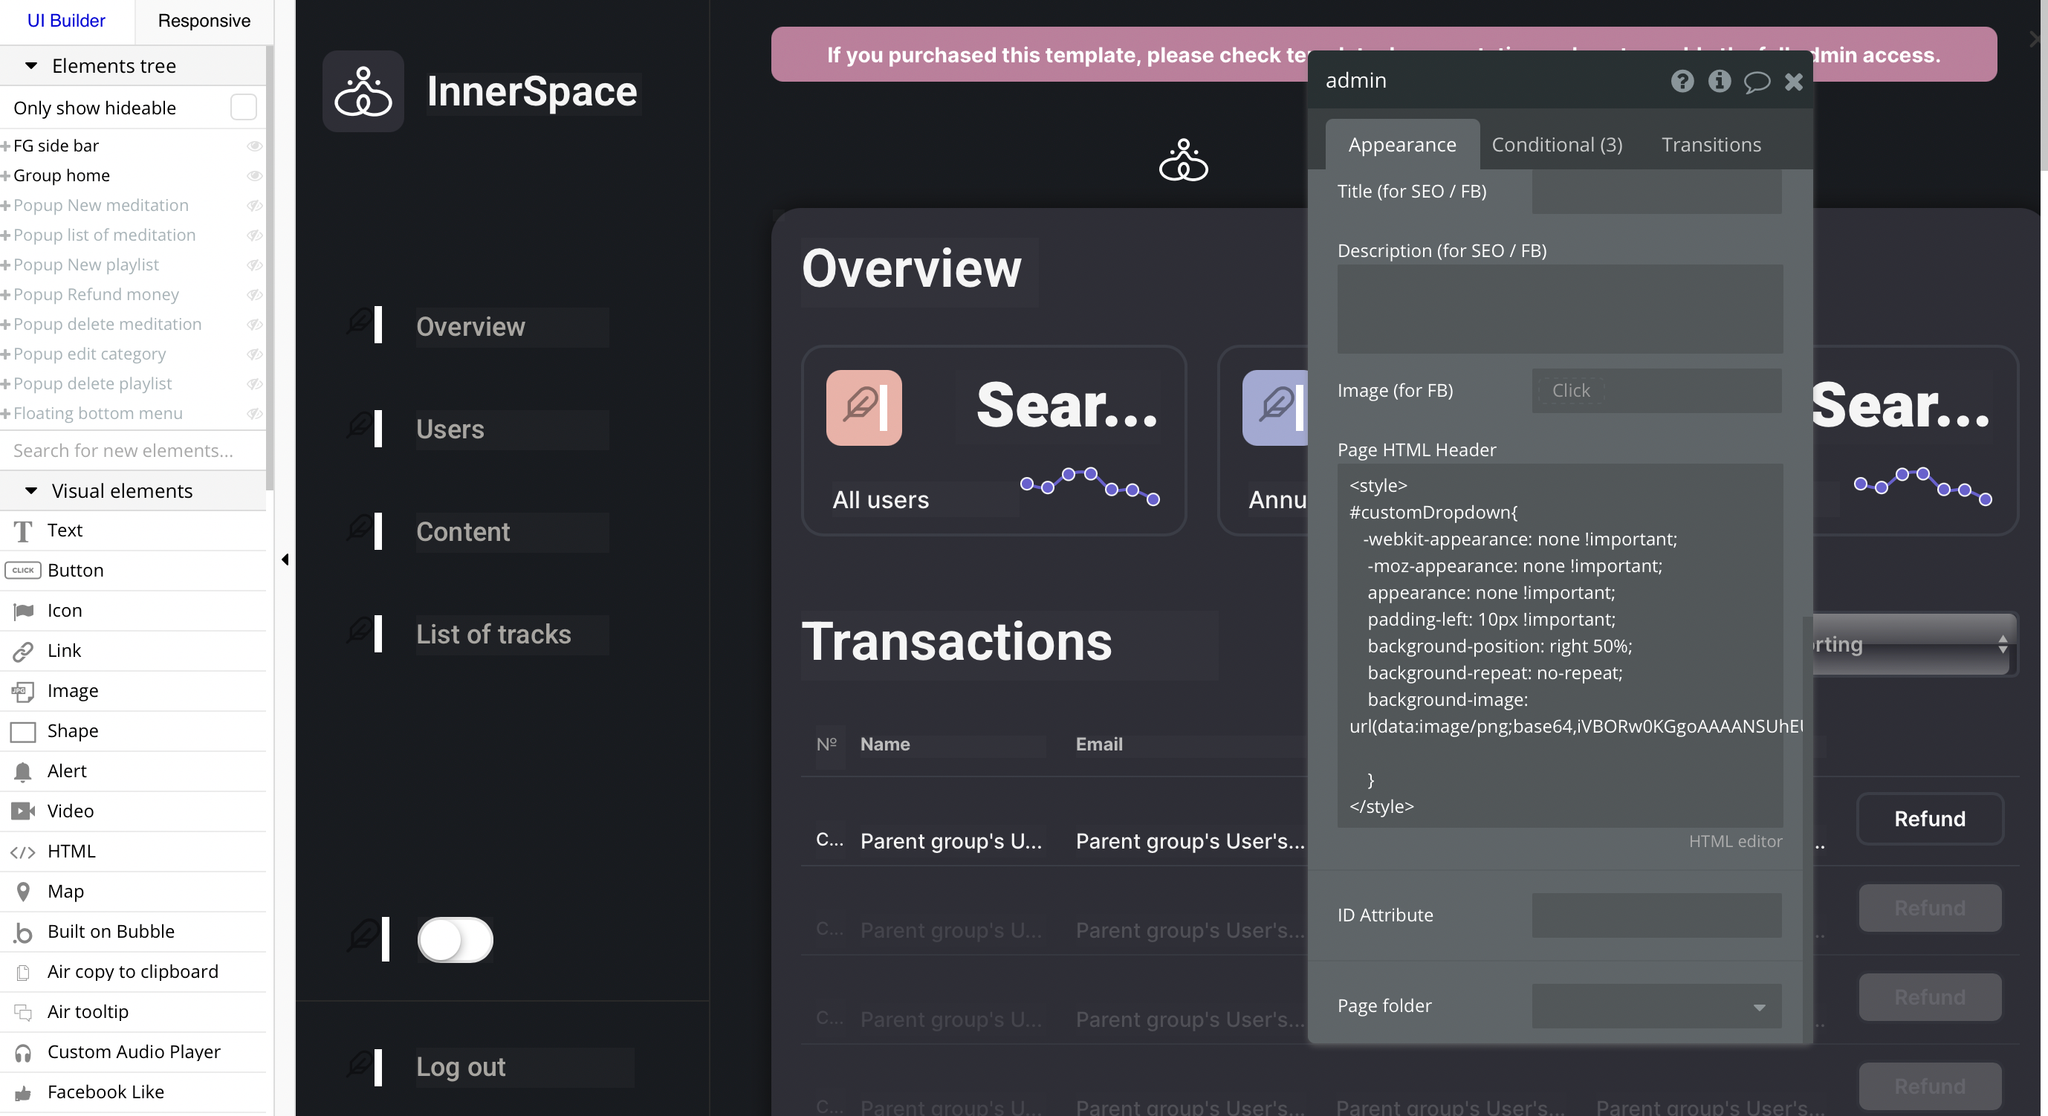Click the chat/message icon in admin panel
The width and height of the screenshot is (2048, 1116).
tap(1757, 81)
